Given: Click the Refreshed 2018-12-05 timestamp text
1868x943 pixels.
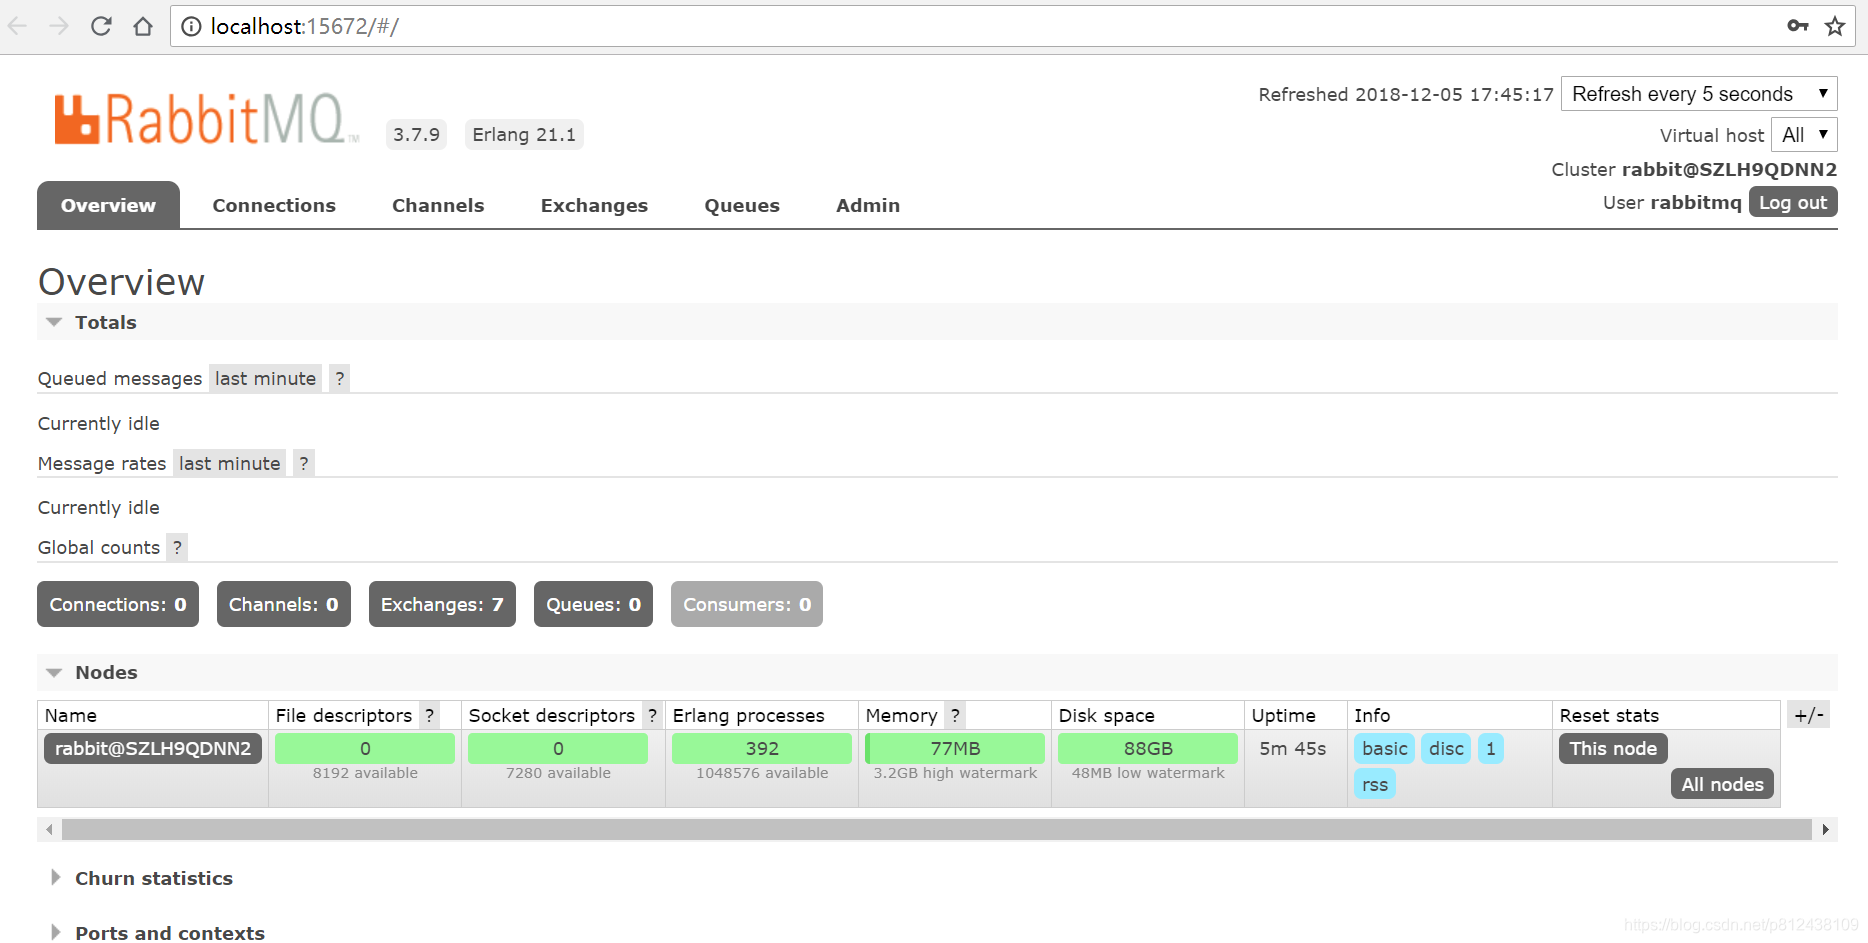Looking at the screenshot, I should [1406, 94].
